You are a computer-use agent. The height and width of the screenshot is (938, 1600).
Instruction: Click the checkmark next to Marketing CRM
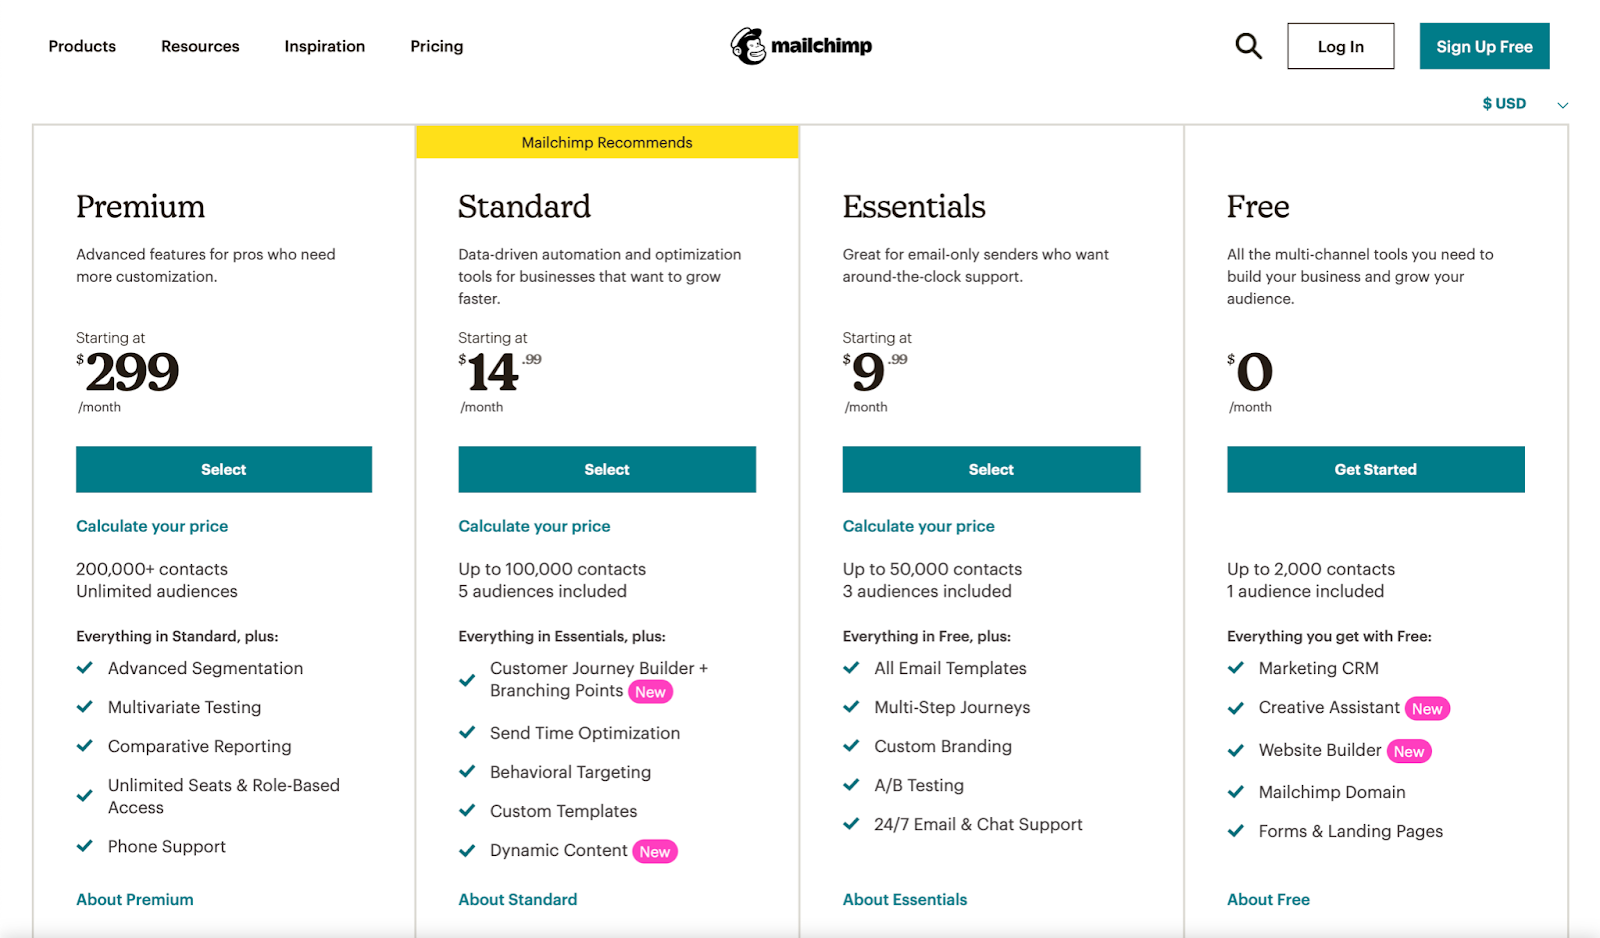pos(1236,668)
